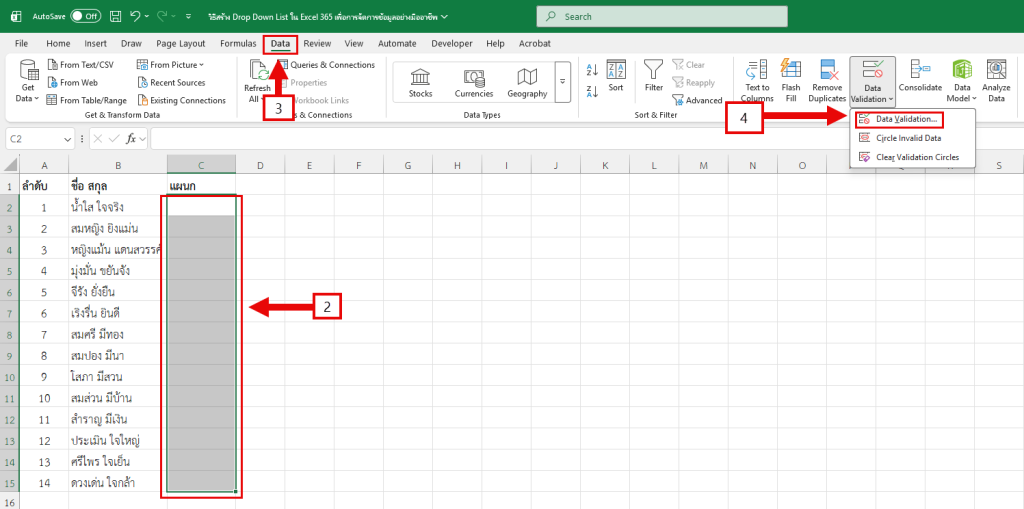This screenshot has width=1024, height=509.
Task: Open the Undo history dropdown arrow
Action: tap(148, 16)
